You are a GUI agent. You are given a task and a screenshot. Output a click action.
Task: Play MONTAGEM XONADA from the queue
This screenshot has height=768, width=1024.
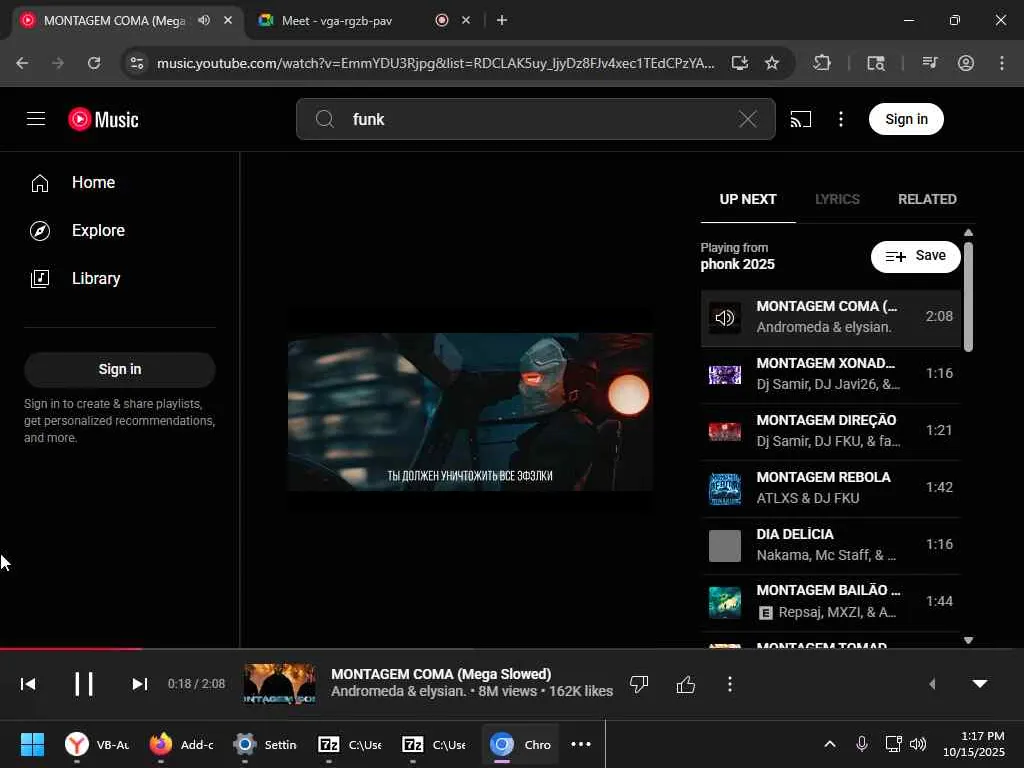coord(831,374)
